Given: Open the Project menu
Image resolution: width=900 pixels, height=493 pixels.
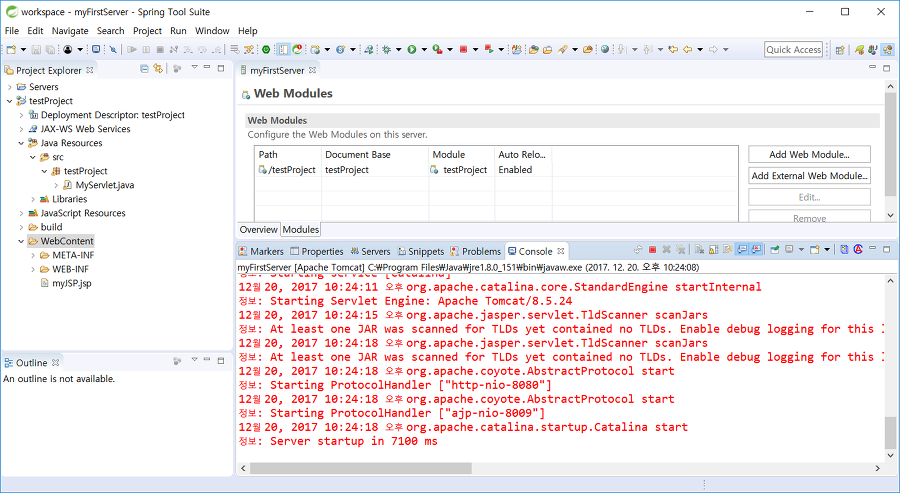Looking at the screenshot, I should 148,31.
